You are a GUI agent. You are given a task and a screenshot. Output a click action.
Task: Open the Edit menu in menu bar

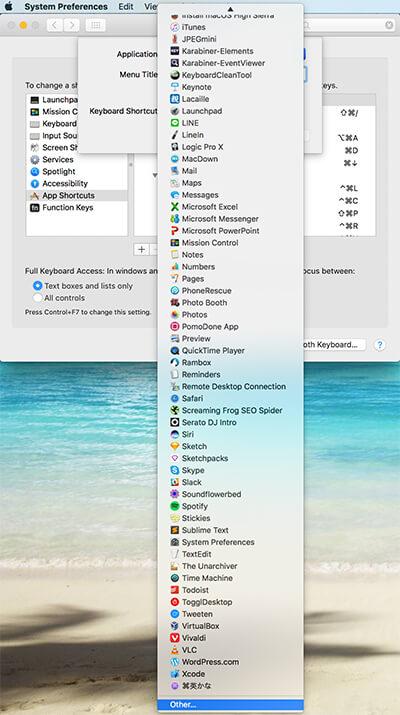126,6
